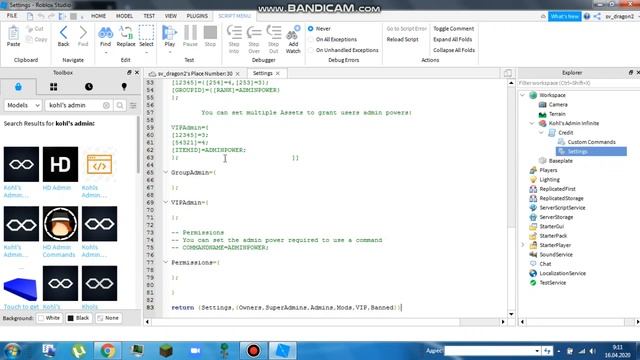Switch to the TEST ribbon tab
Image resolution: width=640 pixels, height=360 pixels.
[x=149, y=16]
